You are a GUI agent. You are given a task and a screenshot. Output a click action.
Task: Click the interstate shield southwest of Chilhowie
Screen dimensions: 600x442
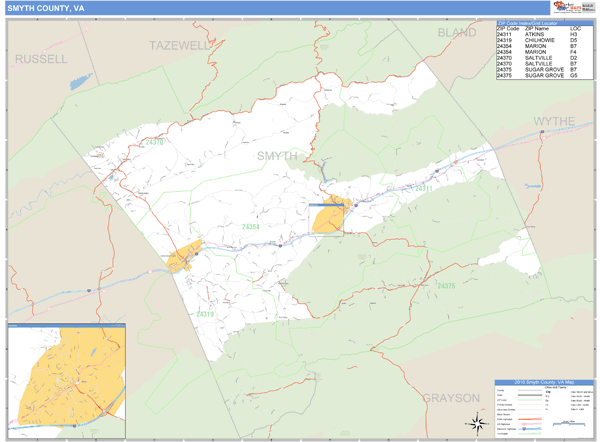coord(89,290)
